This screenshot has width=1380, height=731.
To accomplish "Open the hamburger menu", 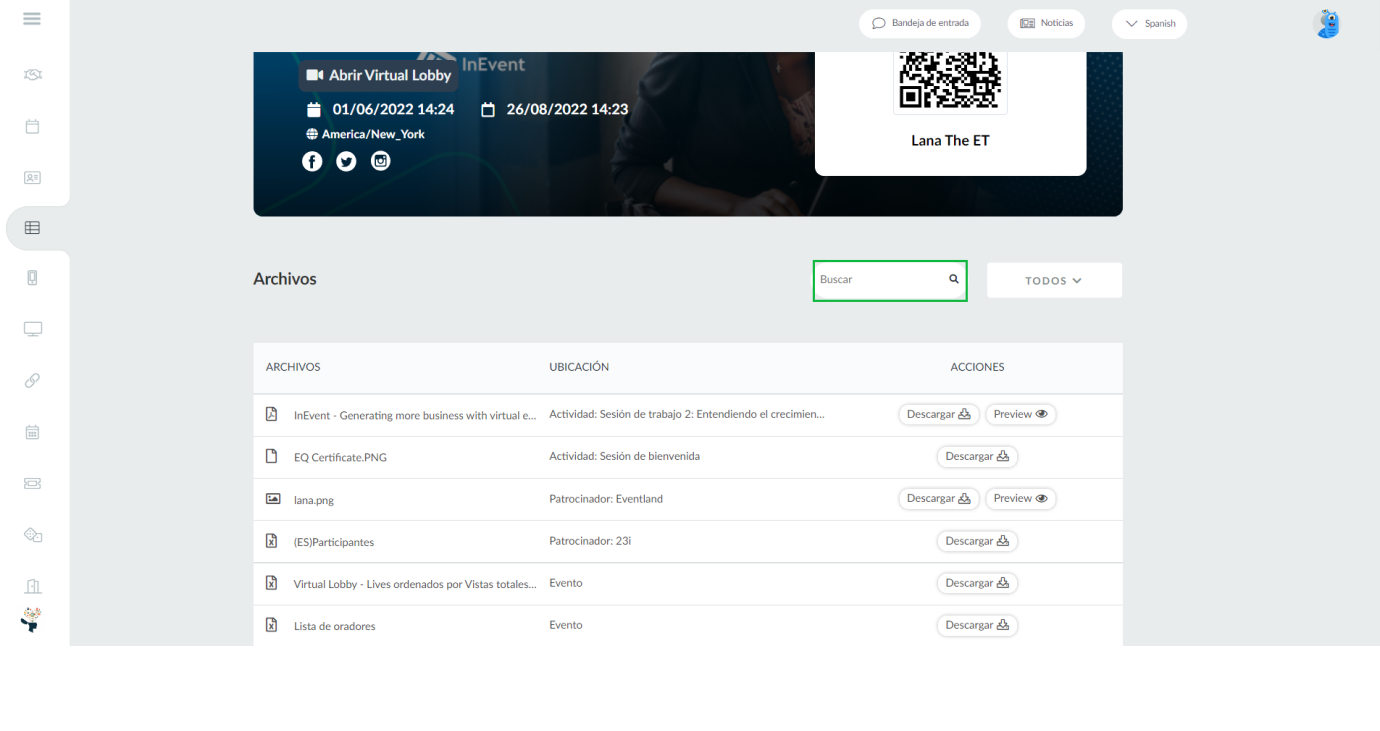I will pos(32,19).
